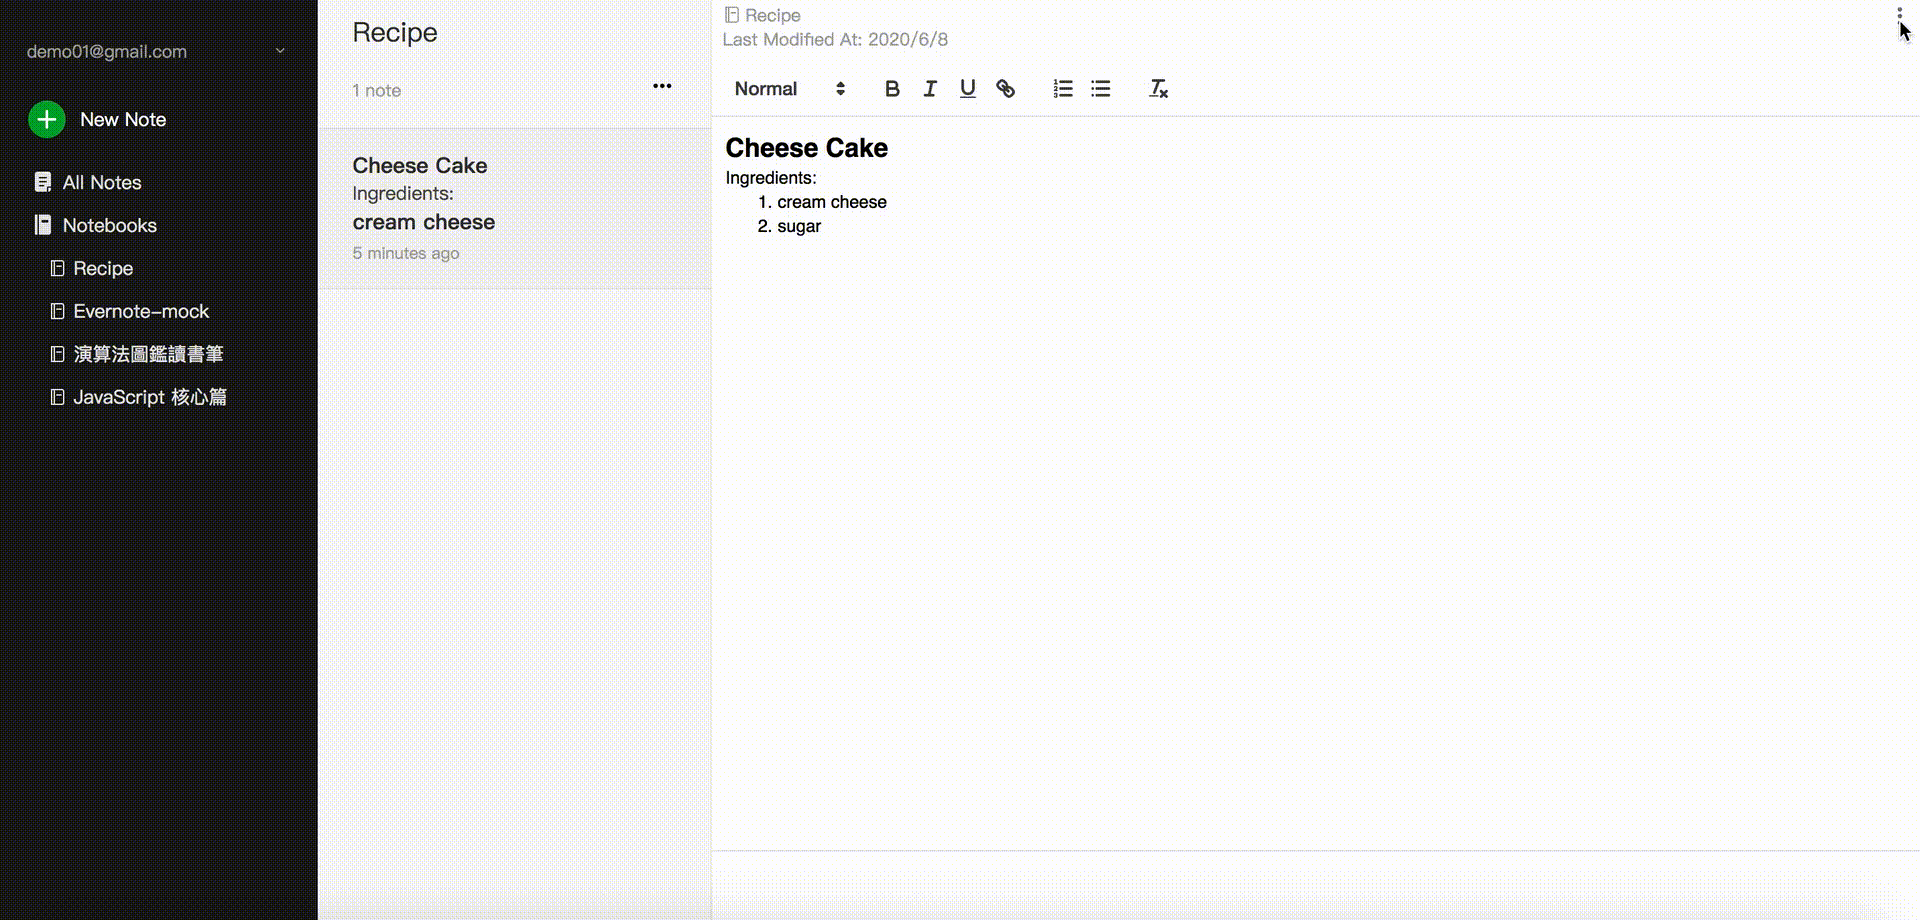
Task: Click the 'cream cheese' list item in editor
Action: click(x=832, y=202)
